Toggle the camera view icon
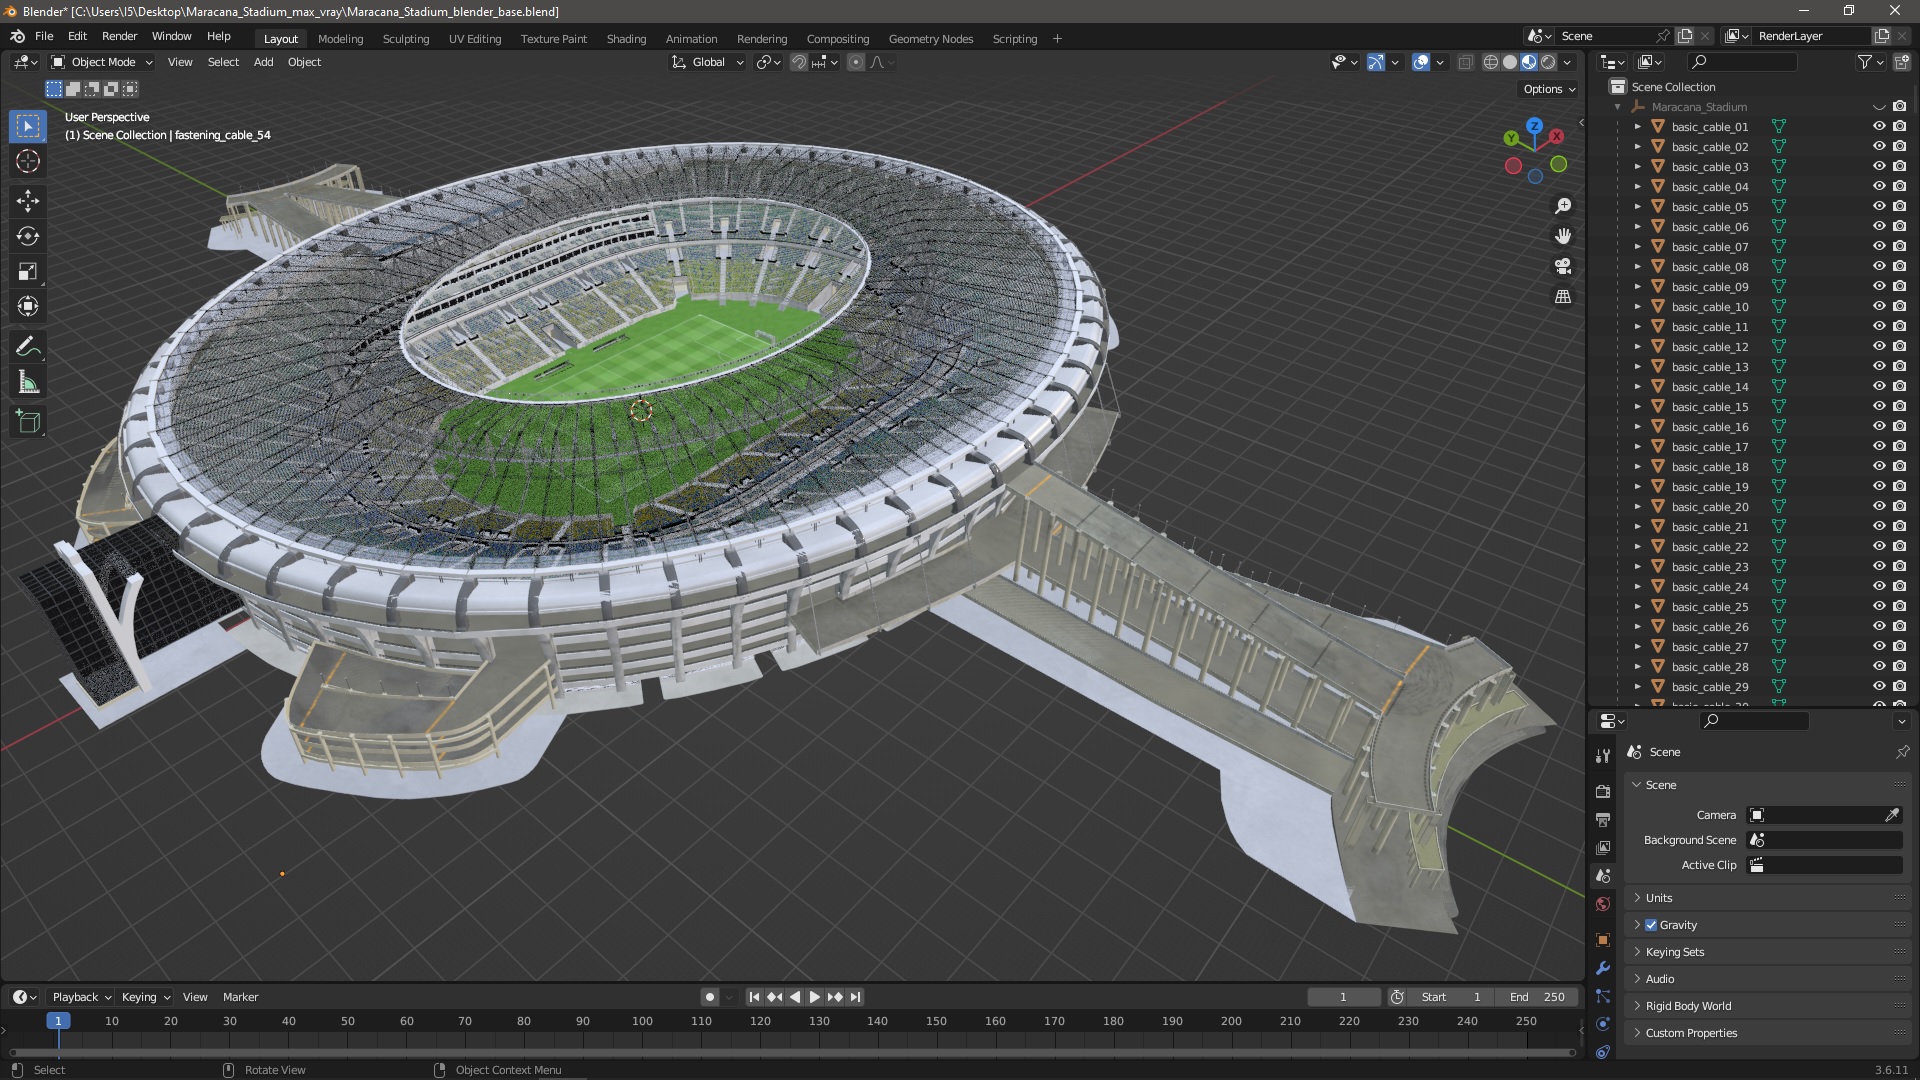The height and width of the screenshot is (1080, 1920). (x=1563, y=266)
